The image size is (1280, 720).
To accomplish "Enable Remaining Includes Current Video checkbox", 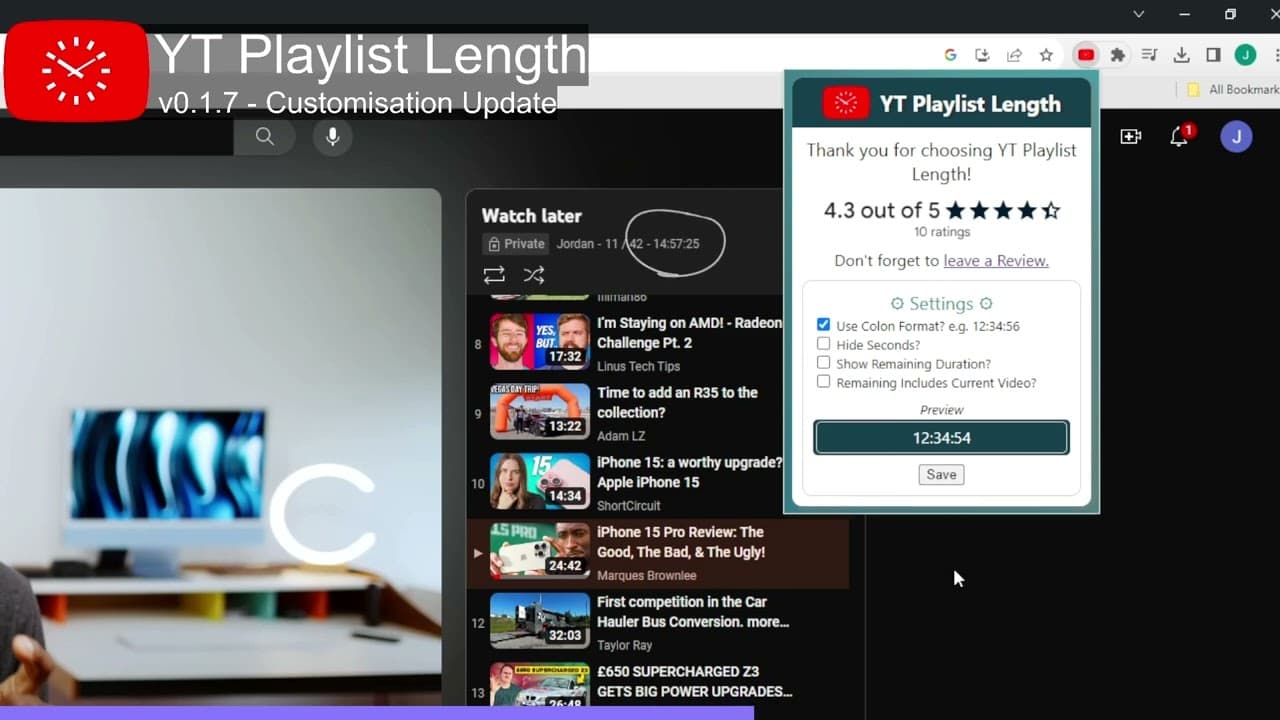I will point(823,382).
